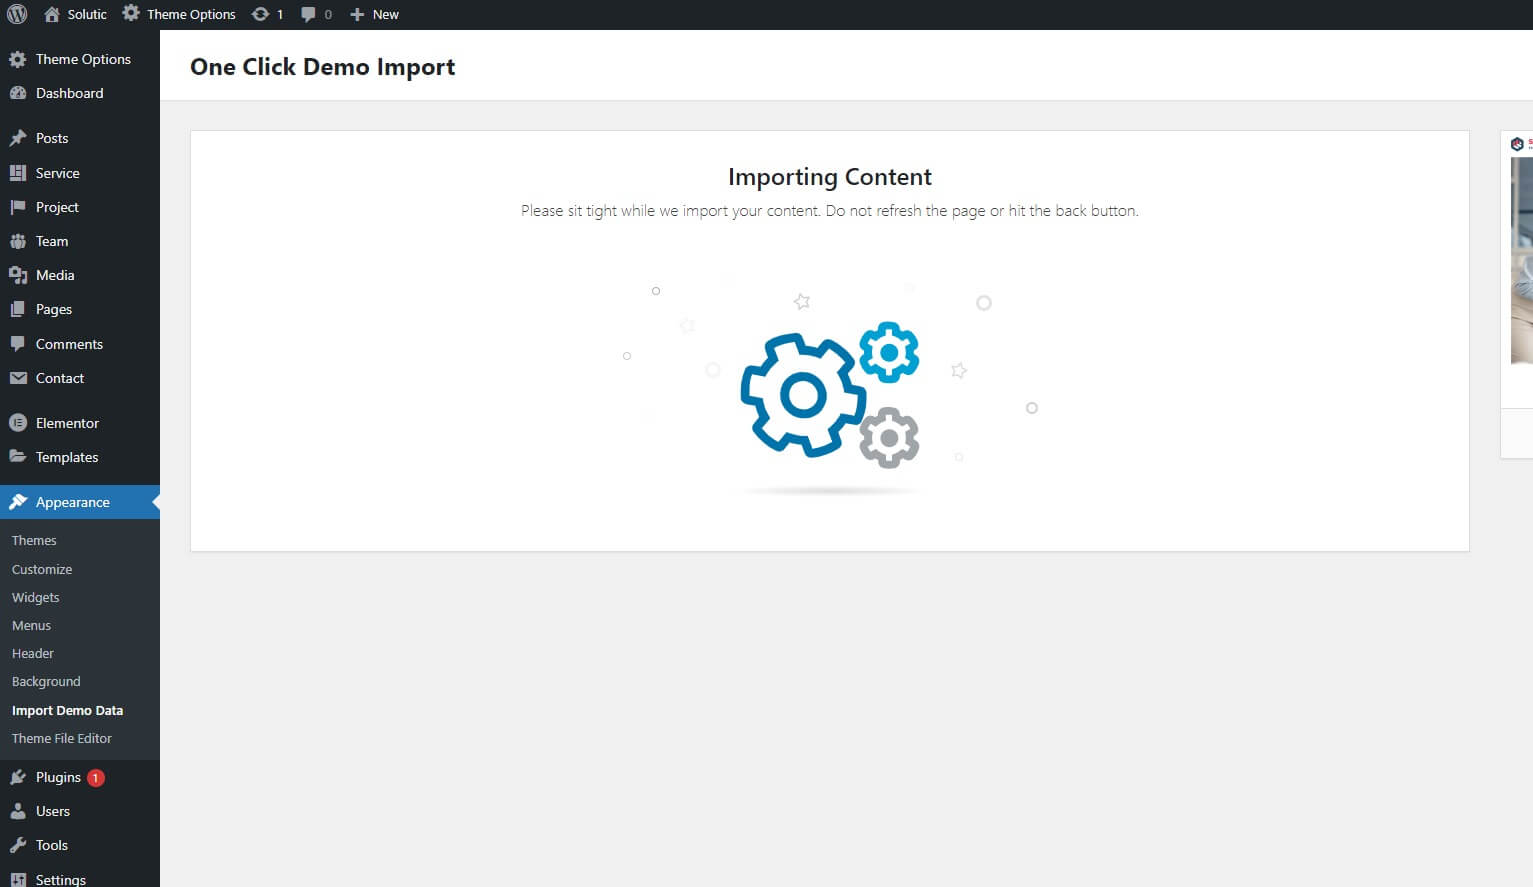Screen dimensions: 1533x887
Task: Click the demo preview thumbnail
Action: pos(1520,260)
